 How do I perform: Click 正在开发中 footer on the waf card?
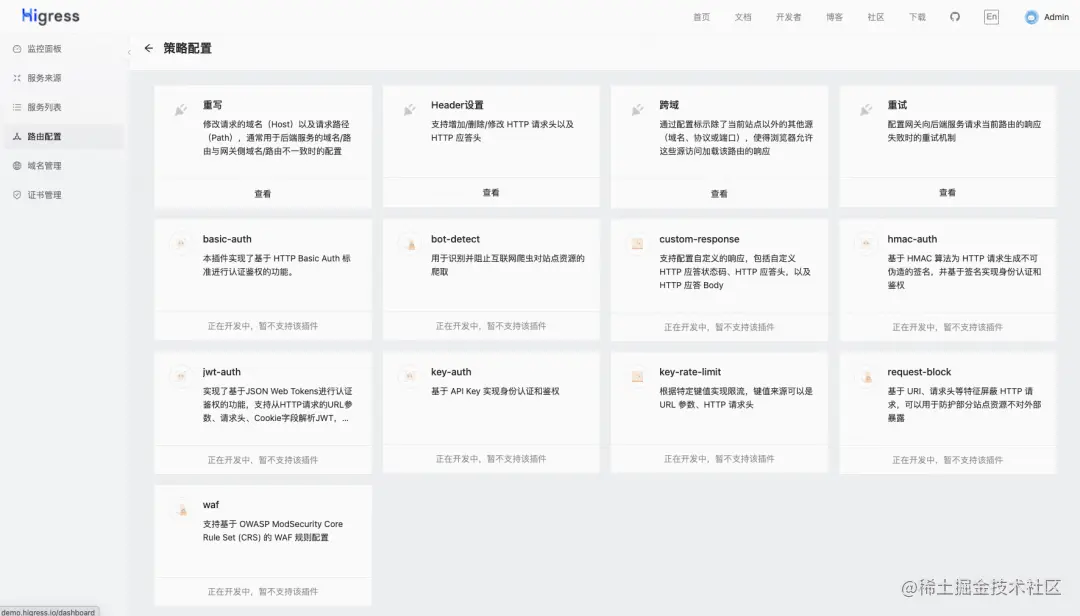(262, 592)
